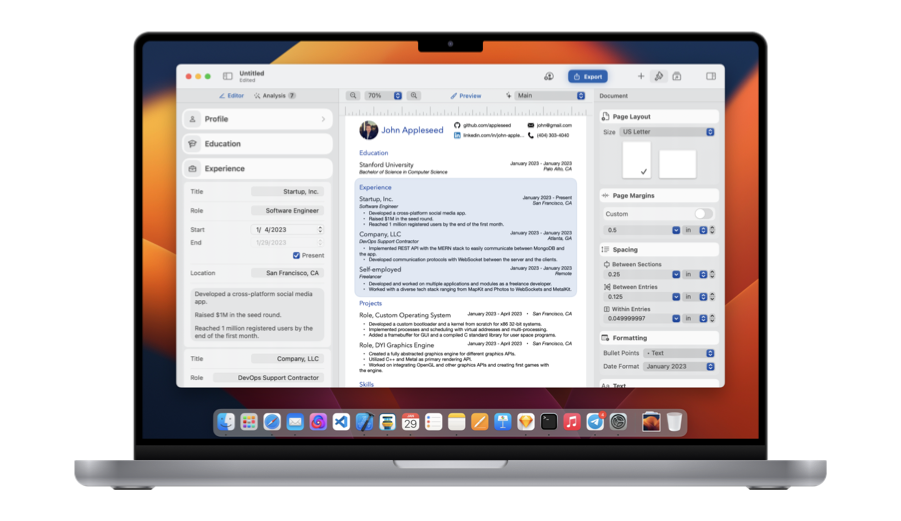
Task: Click the plus add icon in toolbar
Action: [x=641, y=76]
